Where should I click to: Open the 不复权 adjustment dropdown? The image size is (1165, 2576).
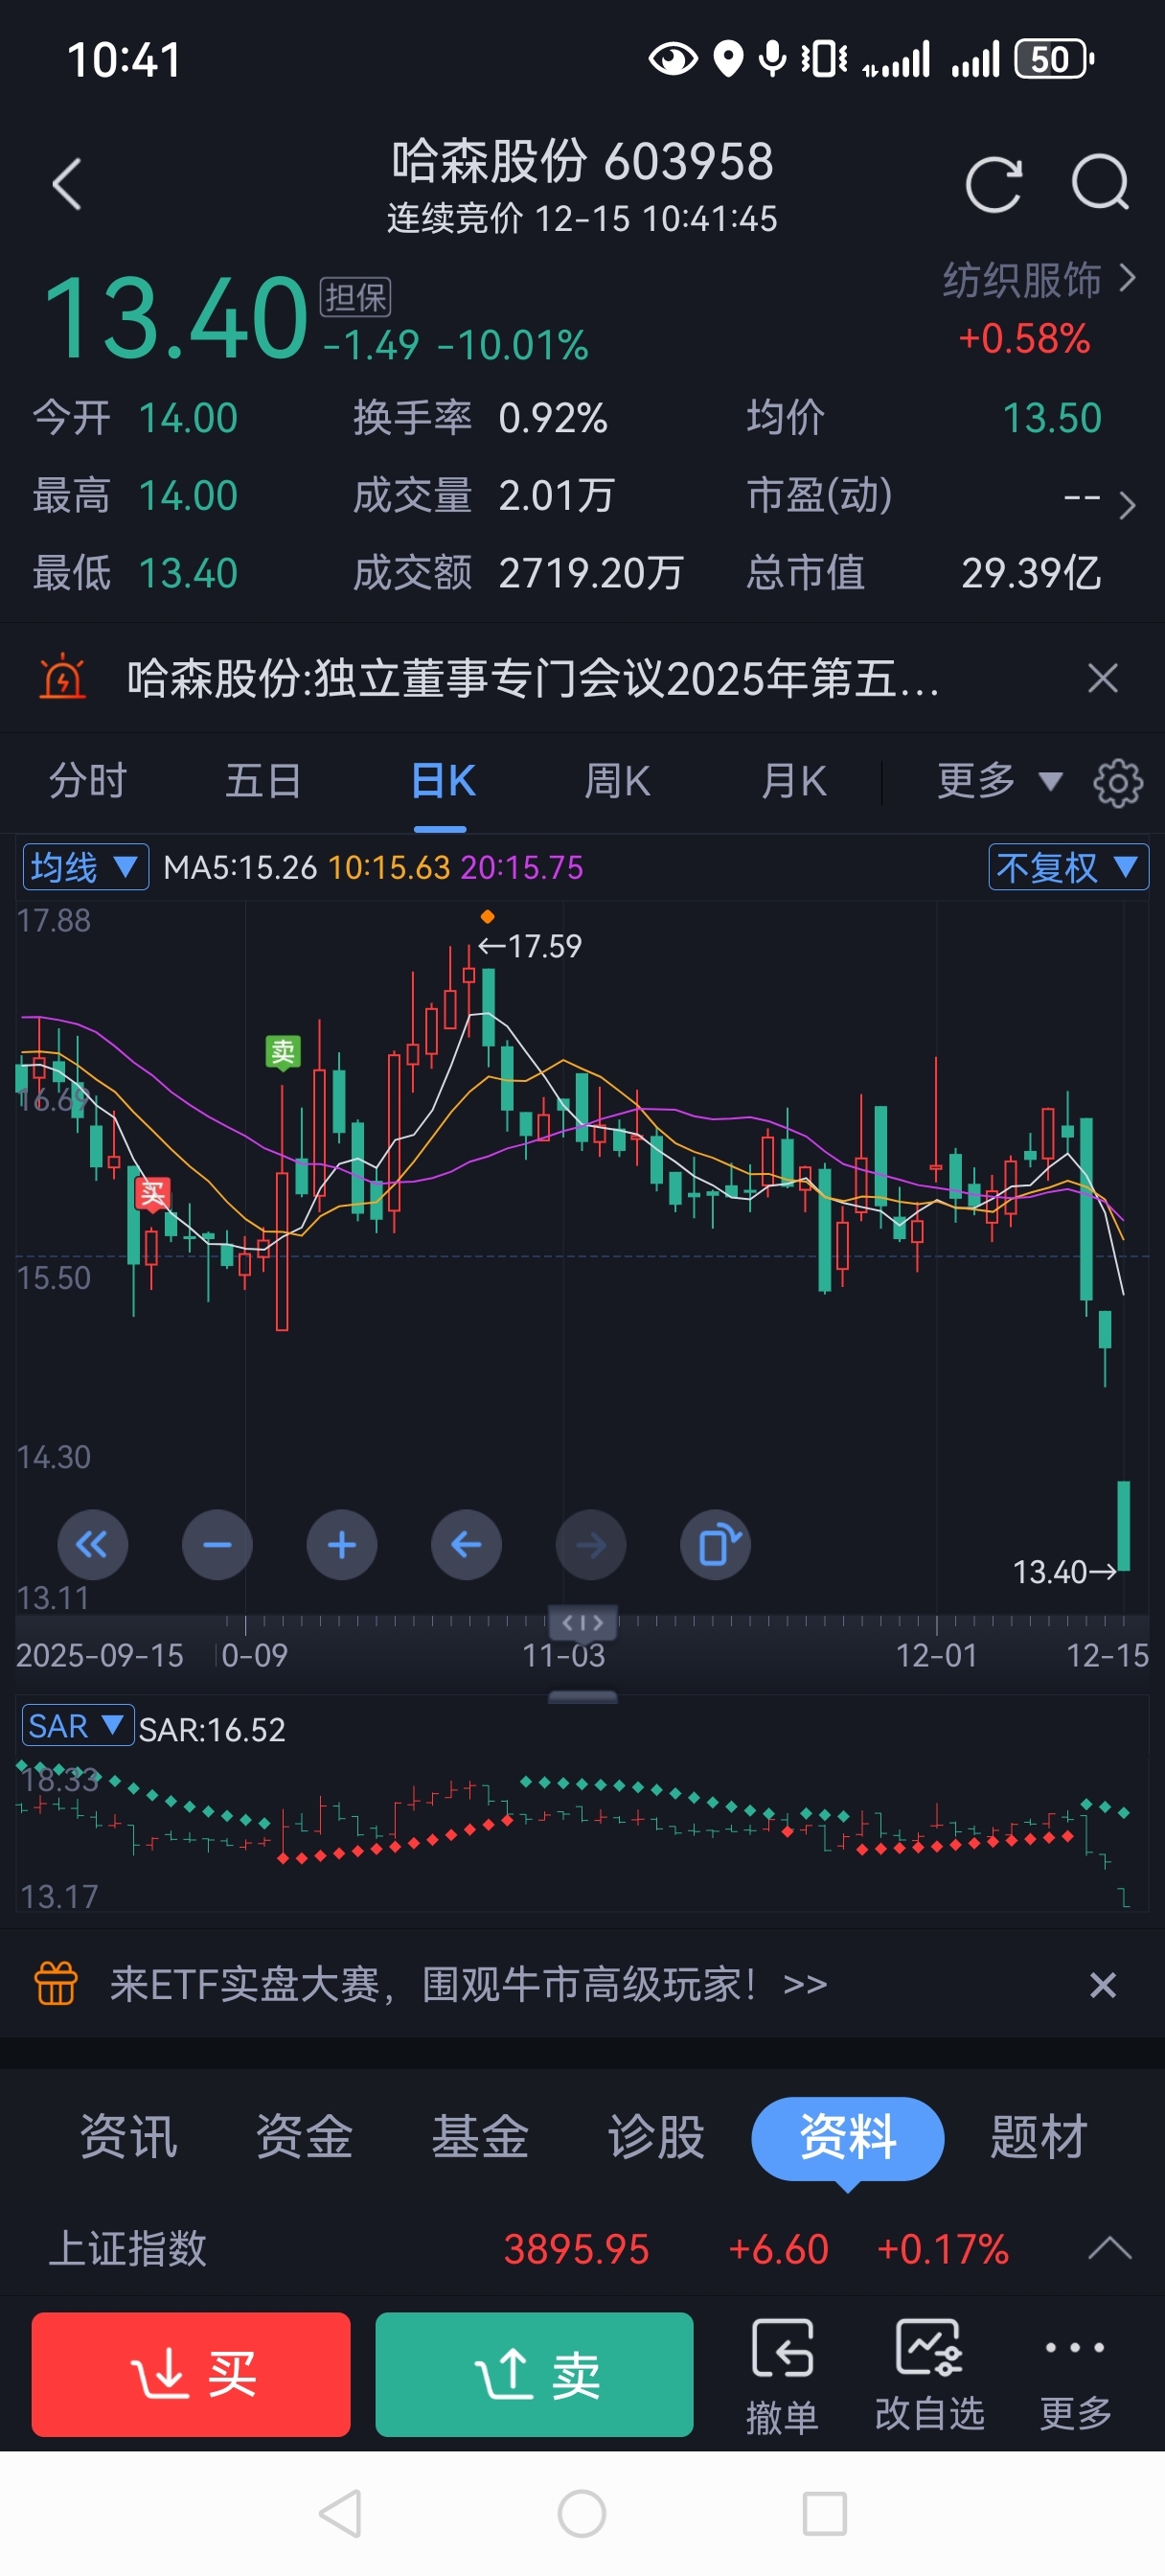click(x=1067, y=867)
